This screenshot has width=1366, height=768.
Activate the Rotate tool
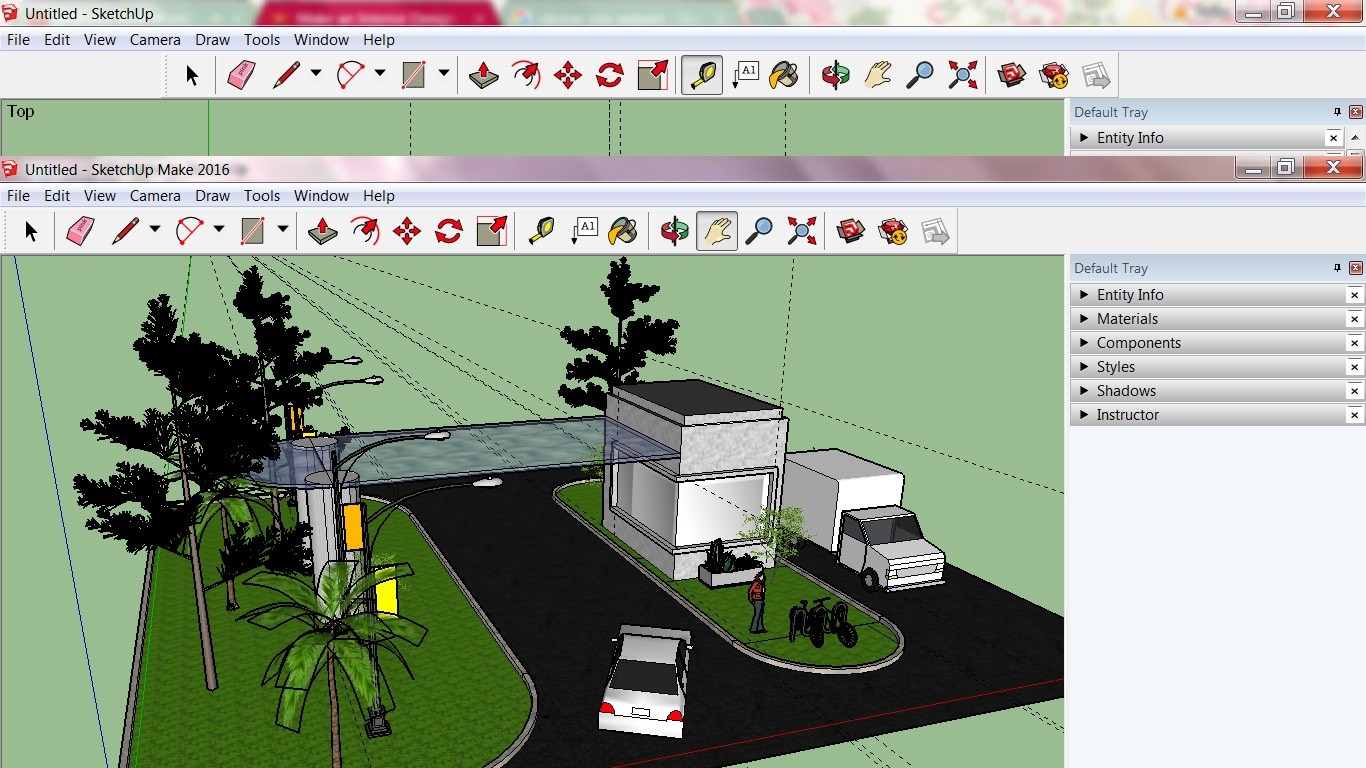click(x=447, y=230)
